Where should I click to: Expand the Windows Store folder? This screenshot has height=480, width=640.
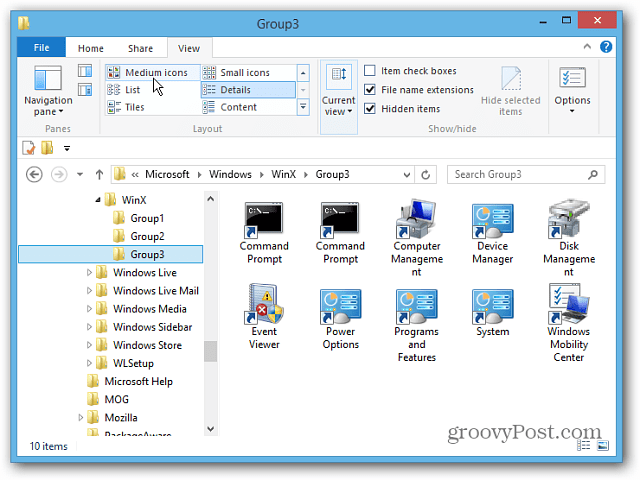coord(89,345)
